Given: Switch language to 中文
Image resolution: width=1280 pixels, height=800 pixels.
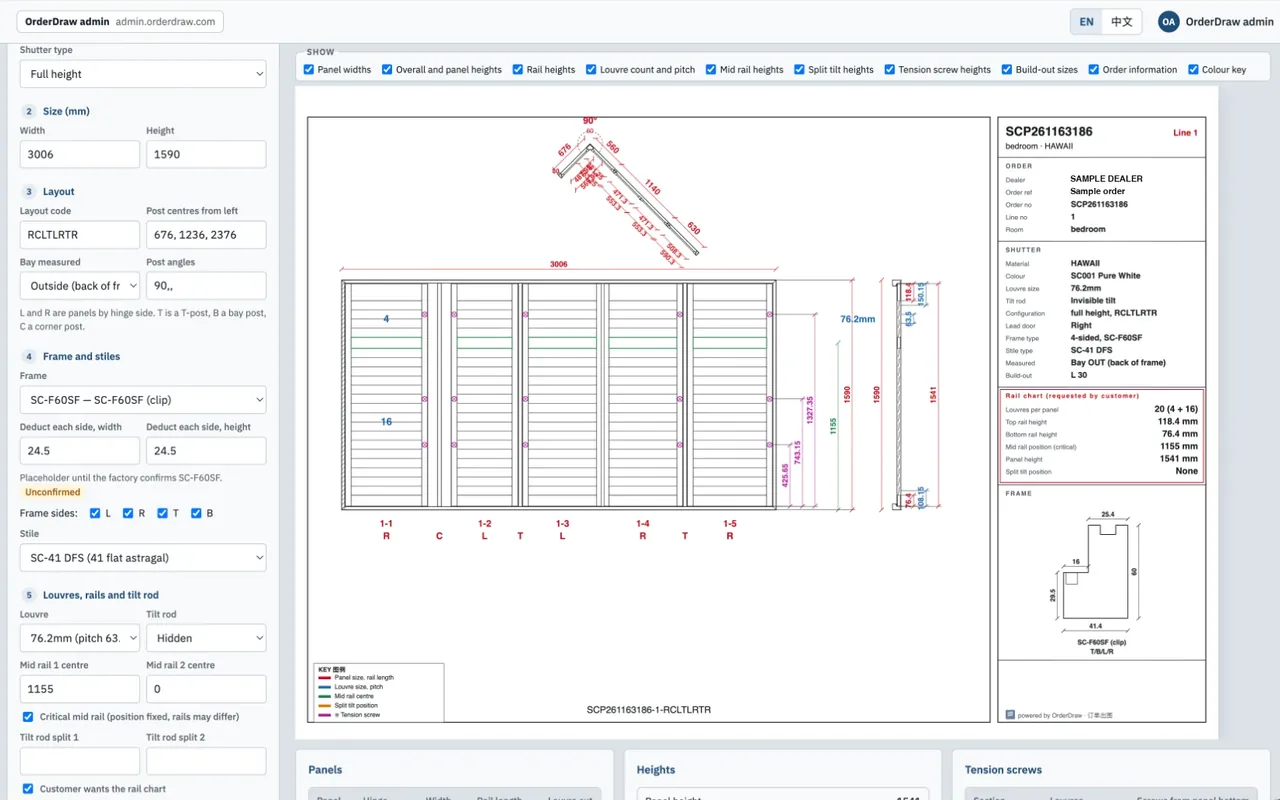Looking at the screenshot, I should click(1122, 21).
